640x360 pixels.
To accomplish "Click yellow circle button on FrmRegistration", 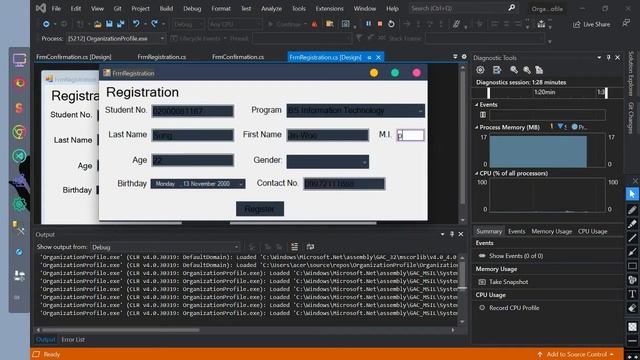I will pos(374,73).
